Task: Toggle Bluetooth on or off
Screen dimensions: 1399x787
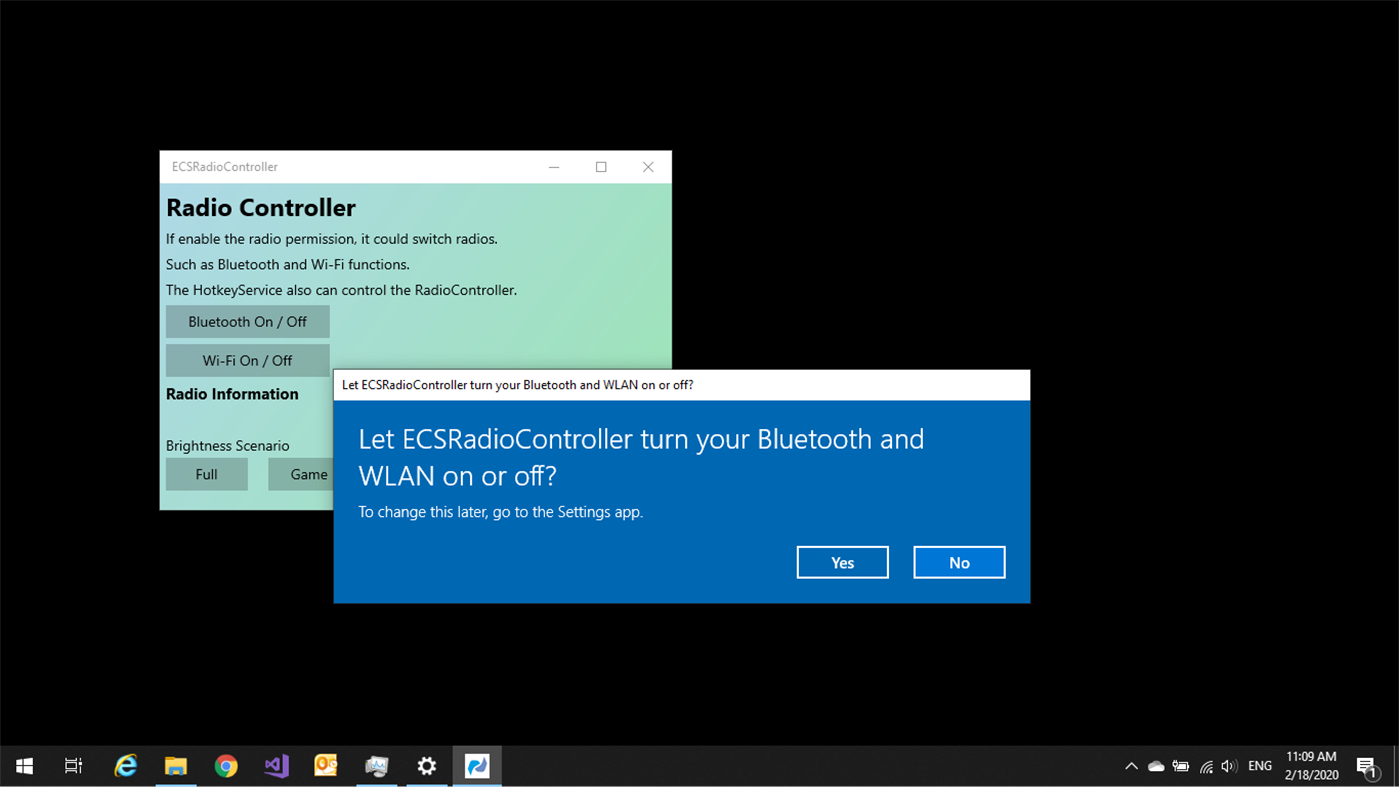Action: tap(247, 321)
